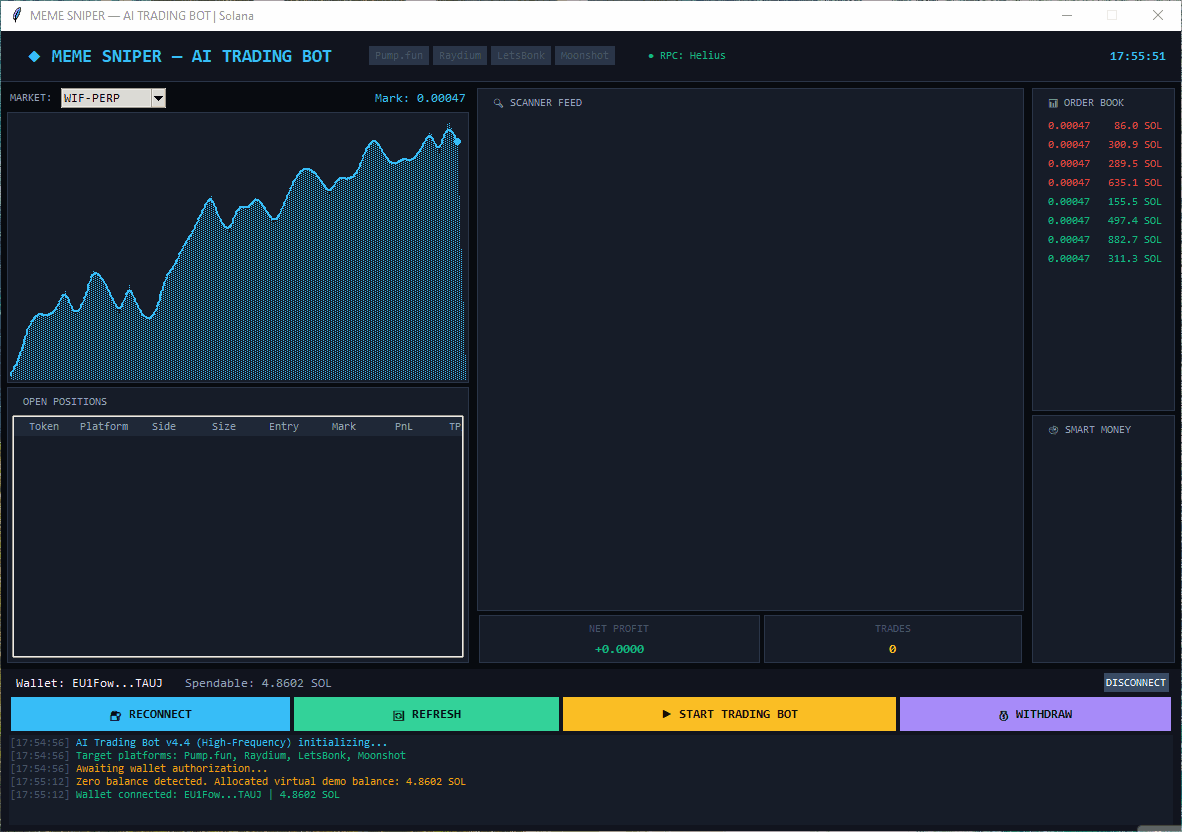The width and height of the screenshot is (1182, 832).
Task: Select the 635.1 SOL order book row
Action: [x=1104, y=183]
